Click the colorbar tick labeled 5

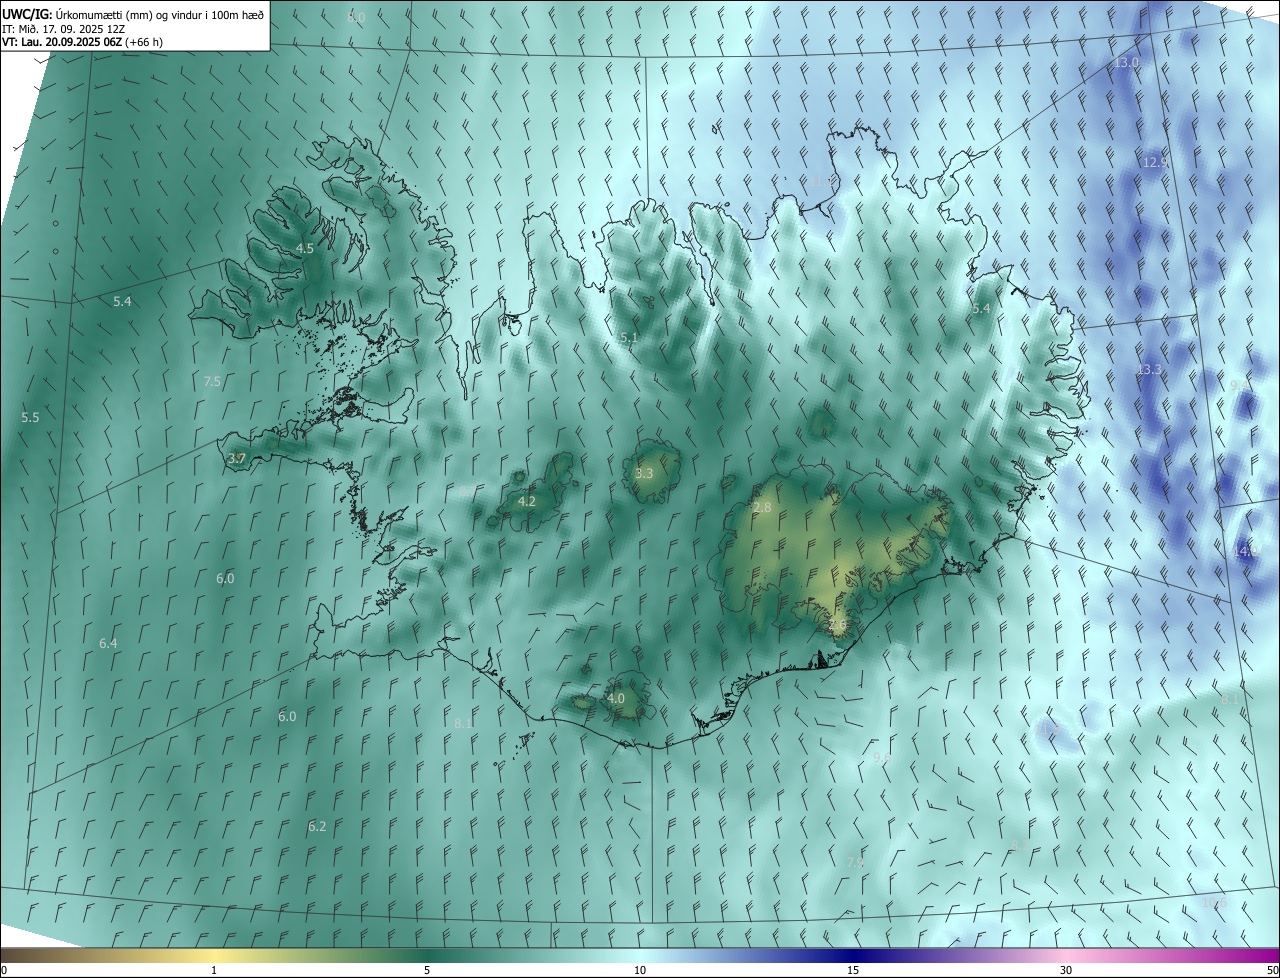(x=427, y=970)
